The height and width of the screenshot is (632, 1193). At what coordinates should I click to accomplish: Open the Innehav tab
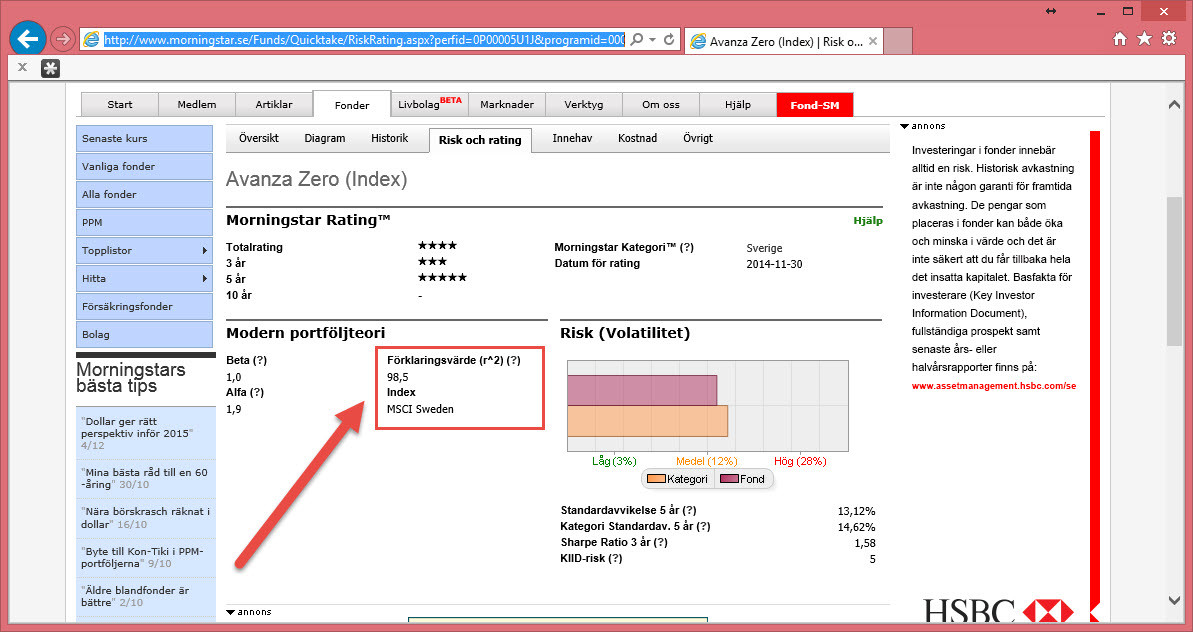point(572,139)
